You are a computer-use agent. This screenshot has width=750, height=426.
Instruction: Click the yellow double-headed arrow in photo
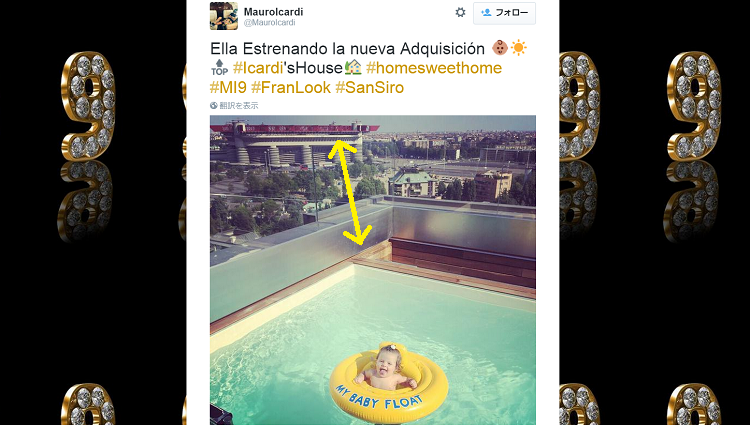350,192
